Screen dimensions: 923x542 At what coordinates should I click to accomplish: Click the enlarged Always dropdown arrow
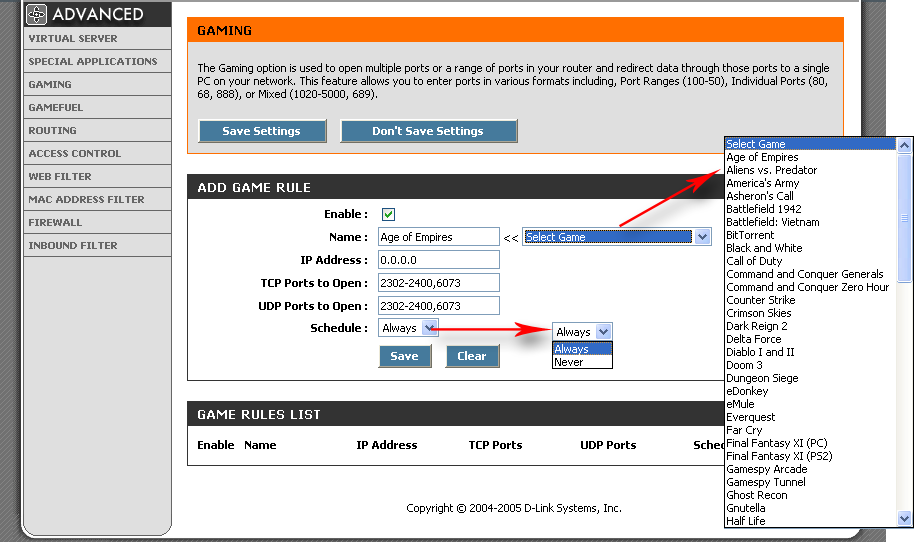(x=603, y=332)
